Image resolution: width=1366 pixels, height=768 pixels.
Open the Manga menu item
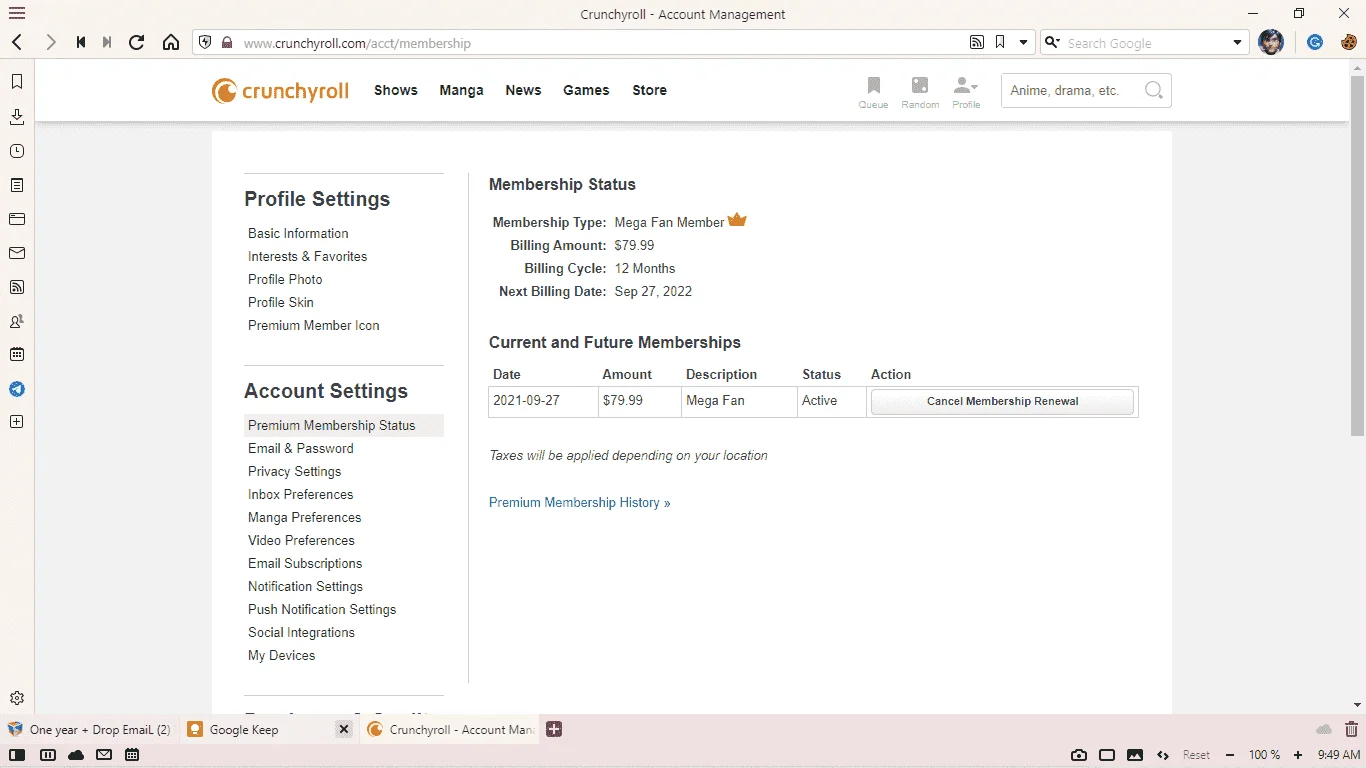coord(461,90)
